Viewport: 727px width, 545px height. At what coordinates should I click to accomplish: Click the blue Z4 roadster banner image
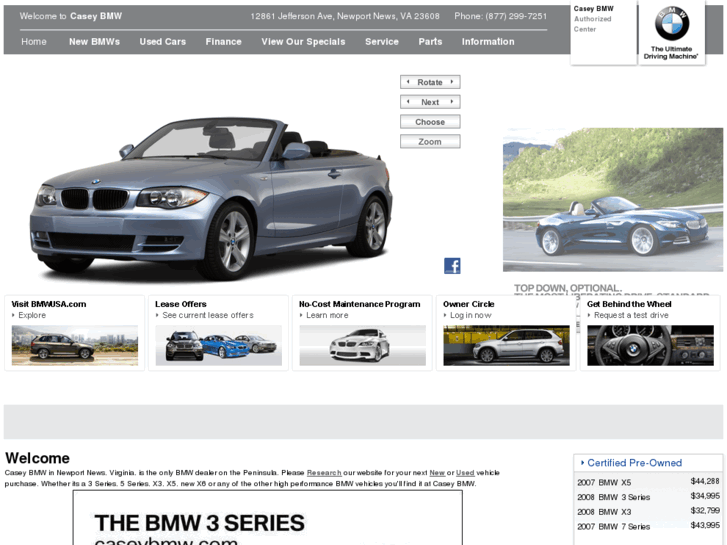click(613, 199)
